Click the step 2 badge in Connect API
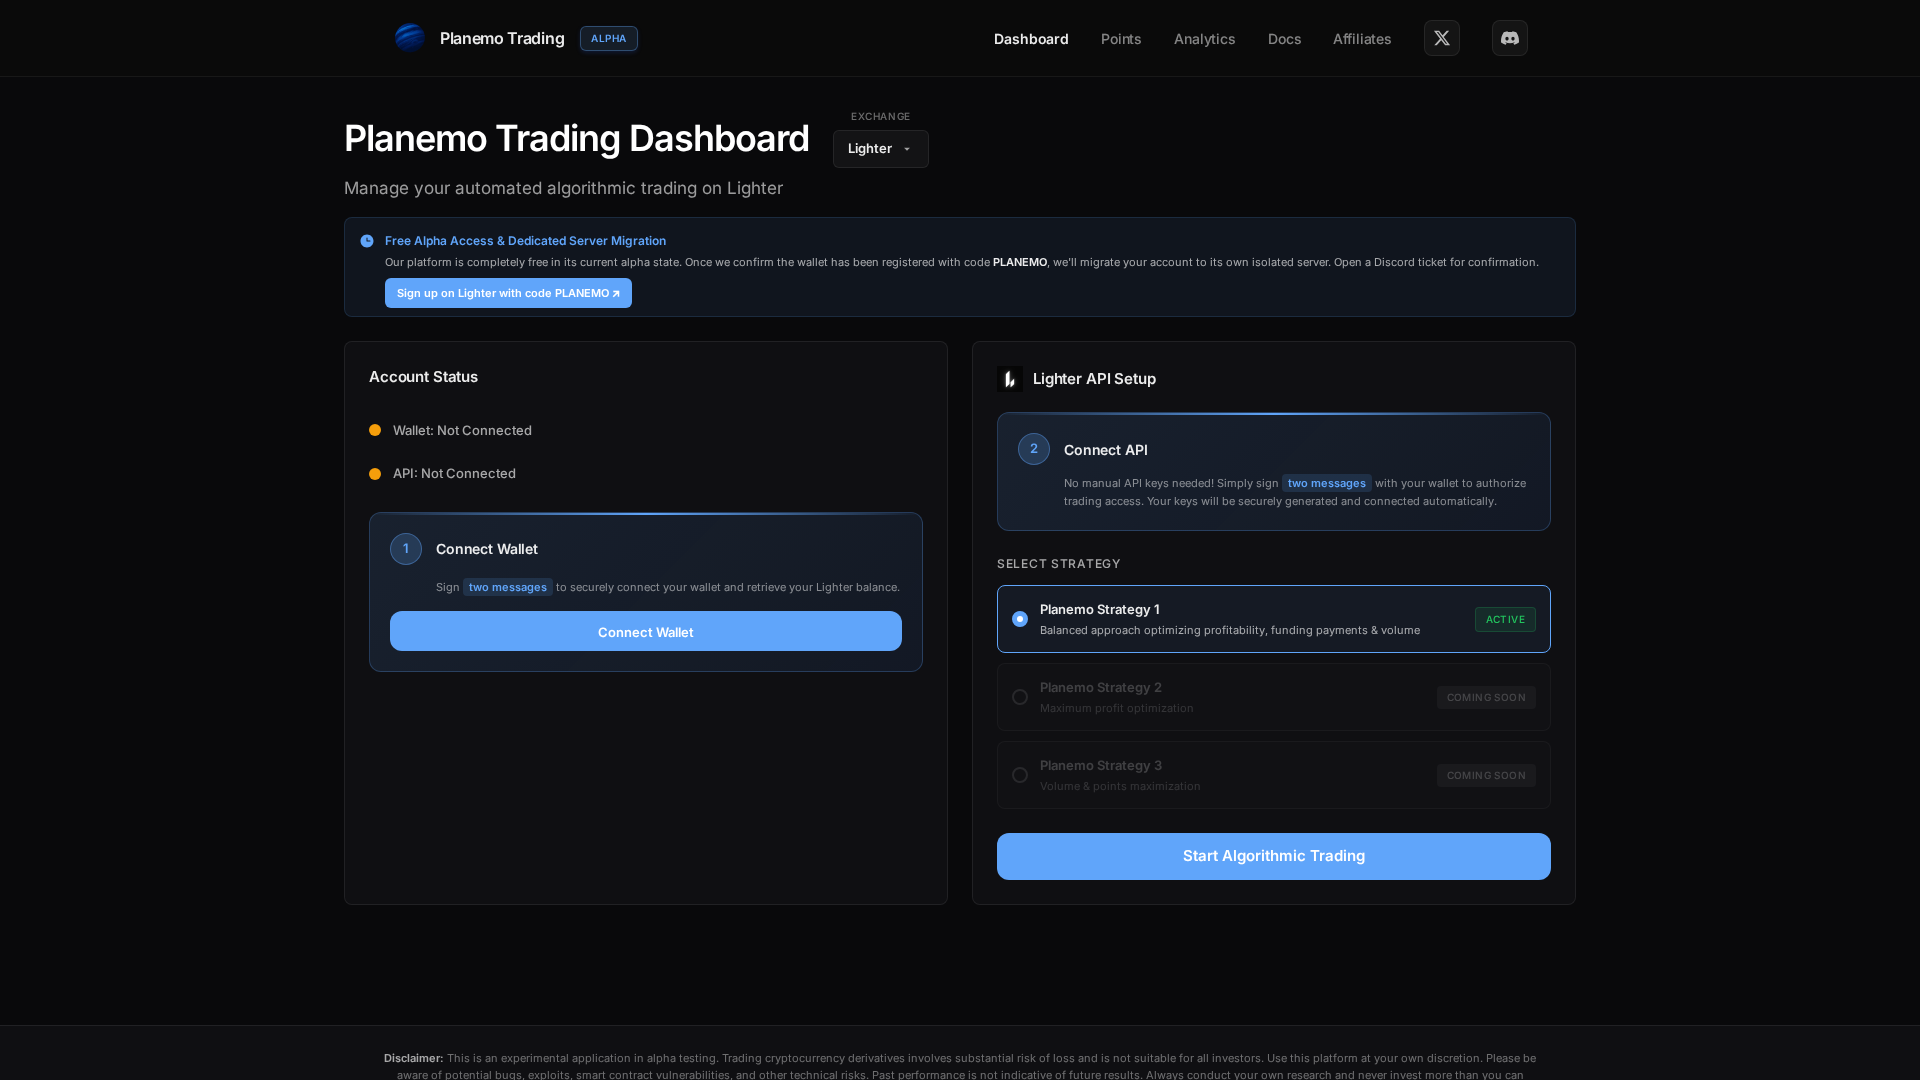 tap(1033, 449)
